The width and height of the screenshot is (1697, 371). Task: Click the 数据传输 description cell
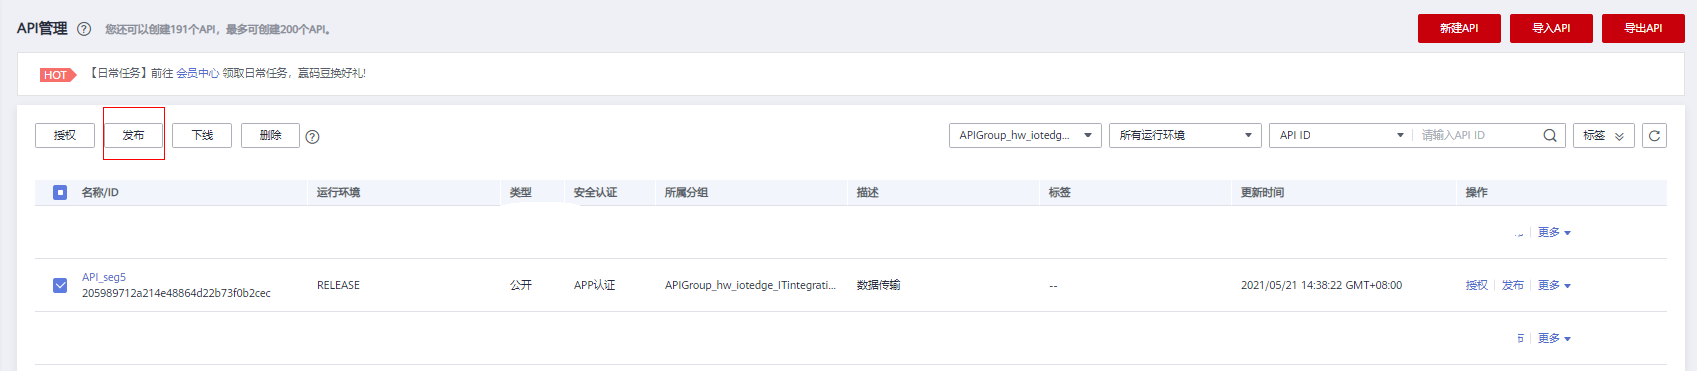click(x=878, y=285)
